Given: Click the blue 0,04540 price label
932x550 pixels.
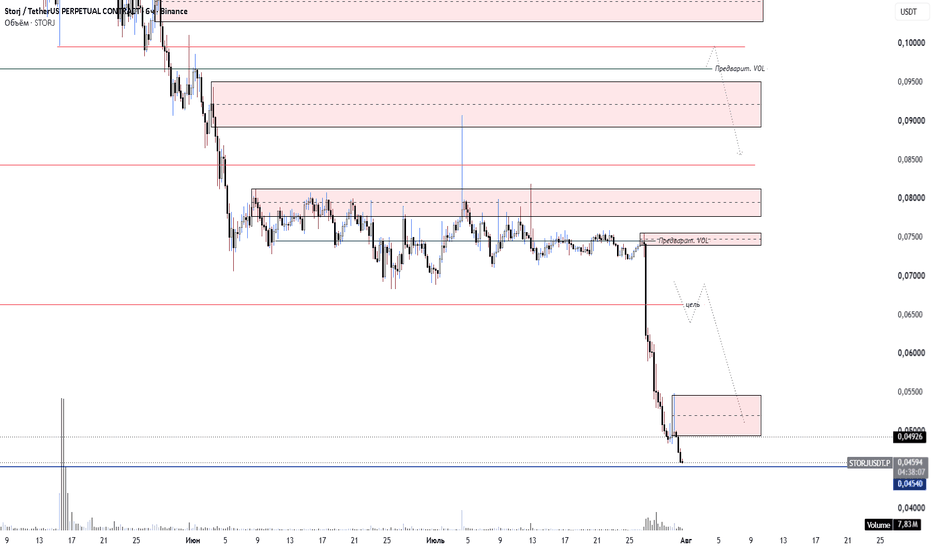Looking at the screenshot, I should 909,484.
